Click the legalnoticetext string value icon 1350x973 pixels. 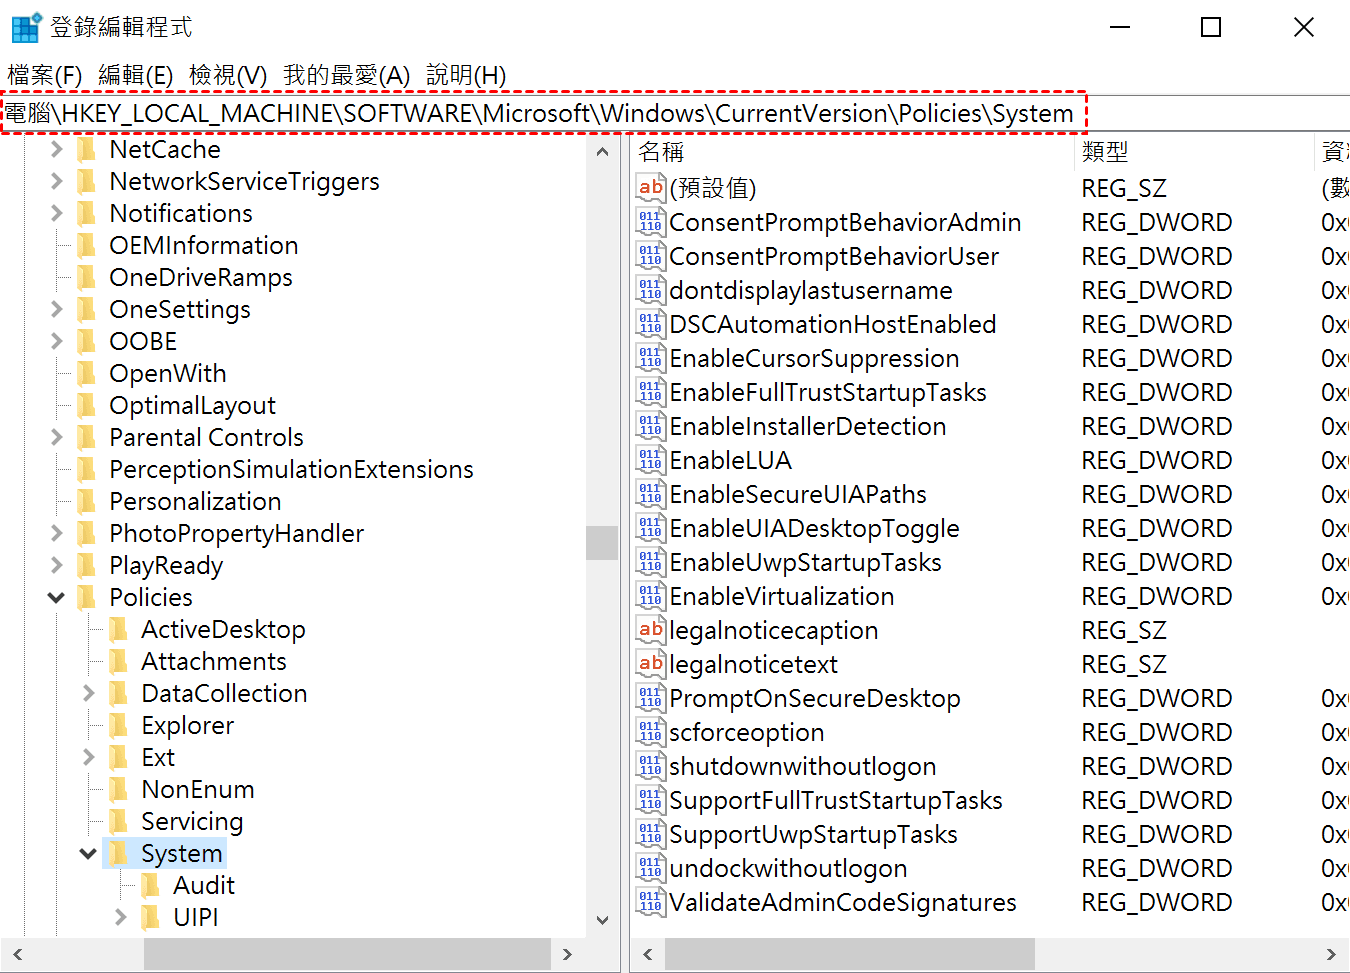pyautogui.click(x=650, y=664)
